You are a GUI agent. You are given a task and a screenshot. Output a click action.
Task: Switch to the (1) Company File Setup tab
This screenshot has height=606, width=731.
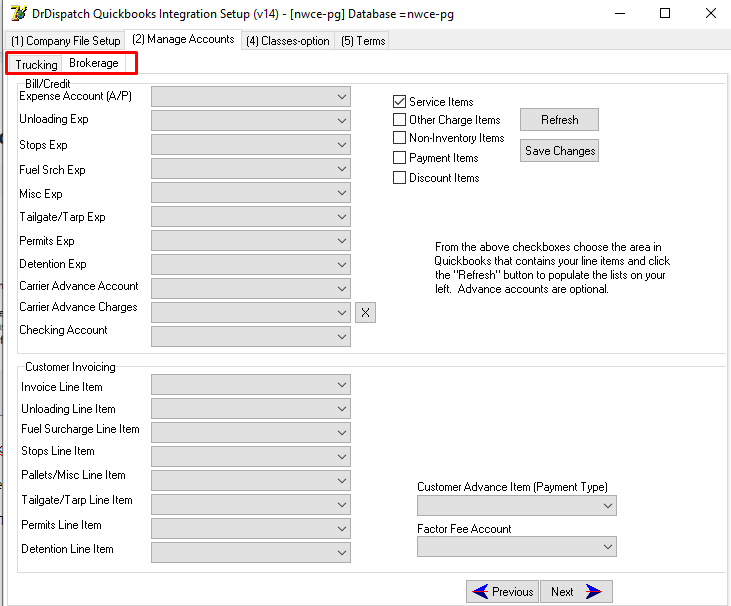click(65, 41)
